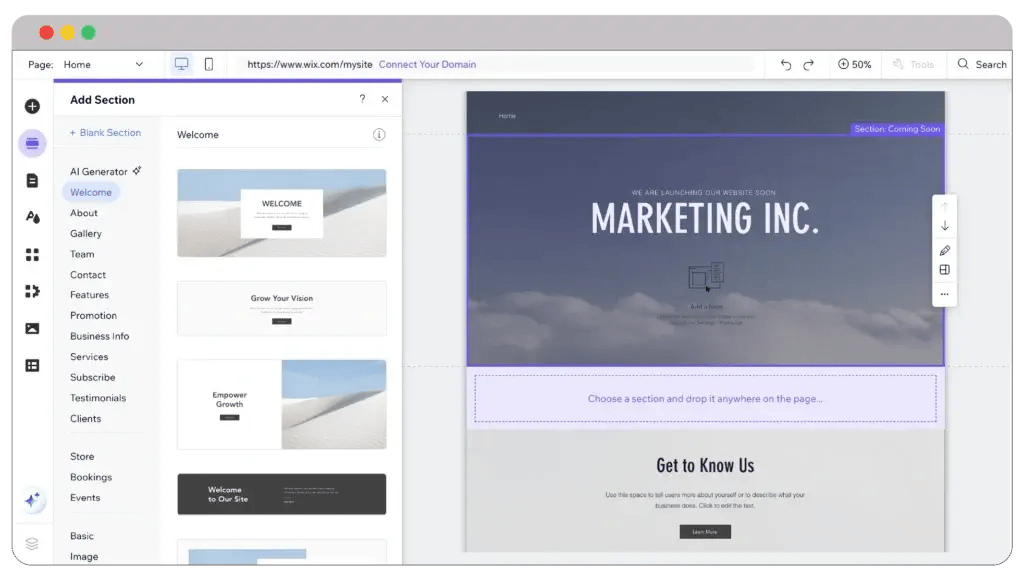Select the Testimonials section category
The height and width of the screenshot is (570, 1024).
(x=98, y=398)
